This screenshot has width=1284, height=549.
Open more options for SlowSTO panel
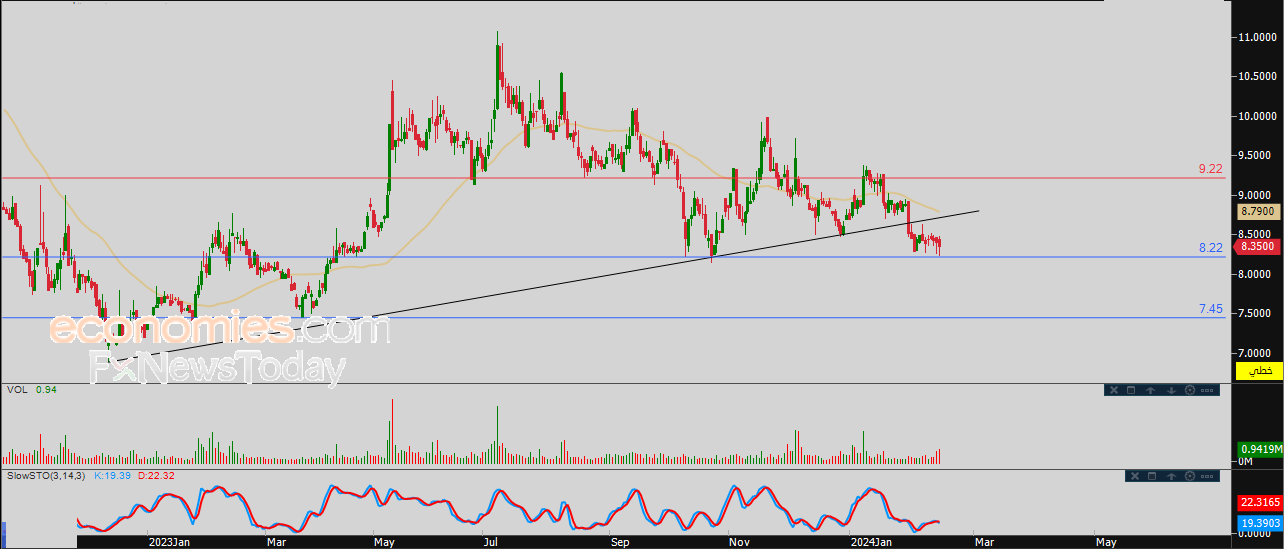1207,476
